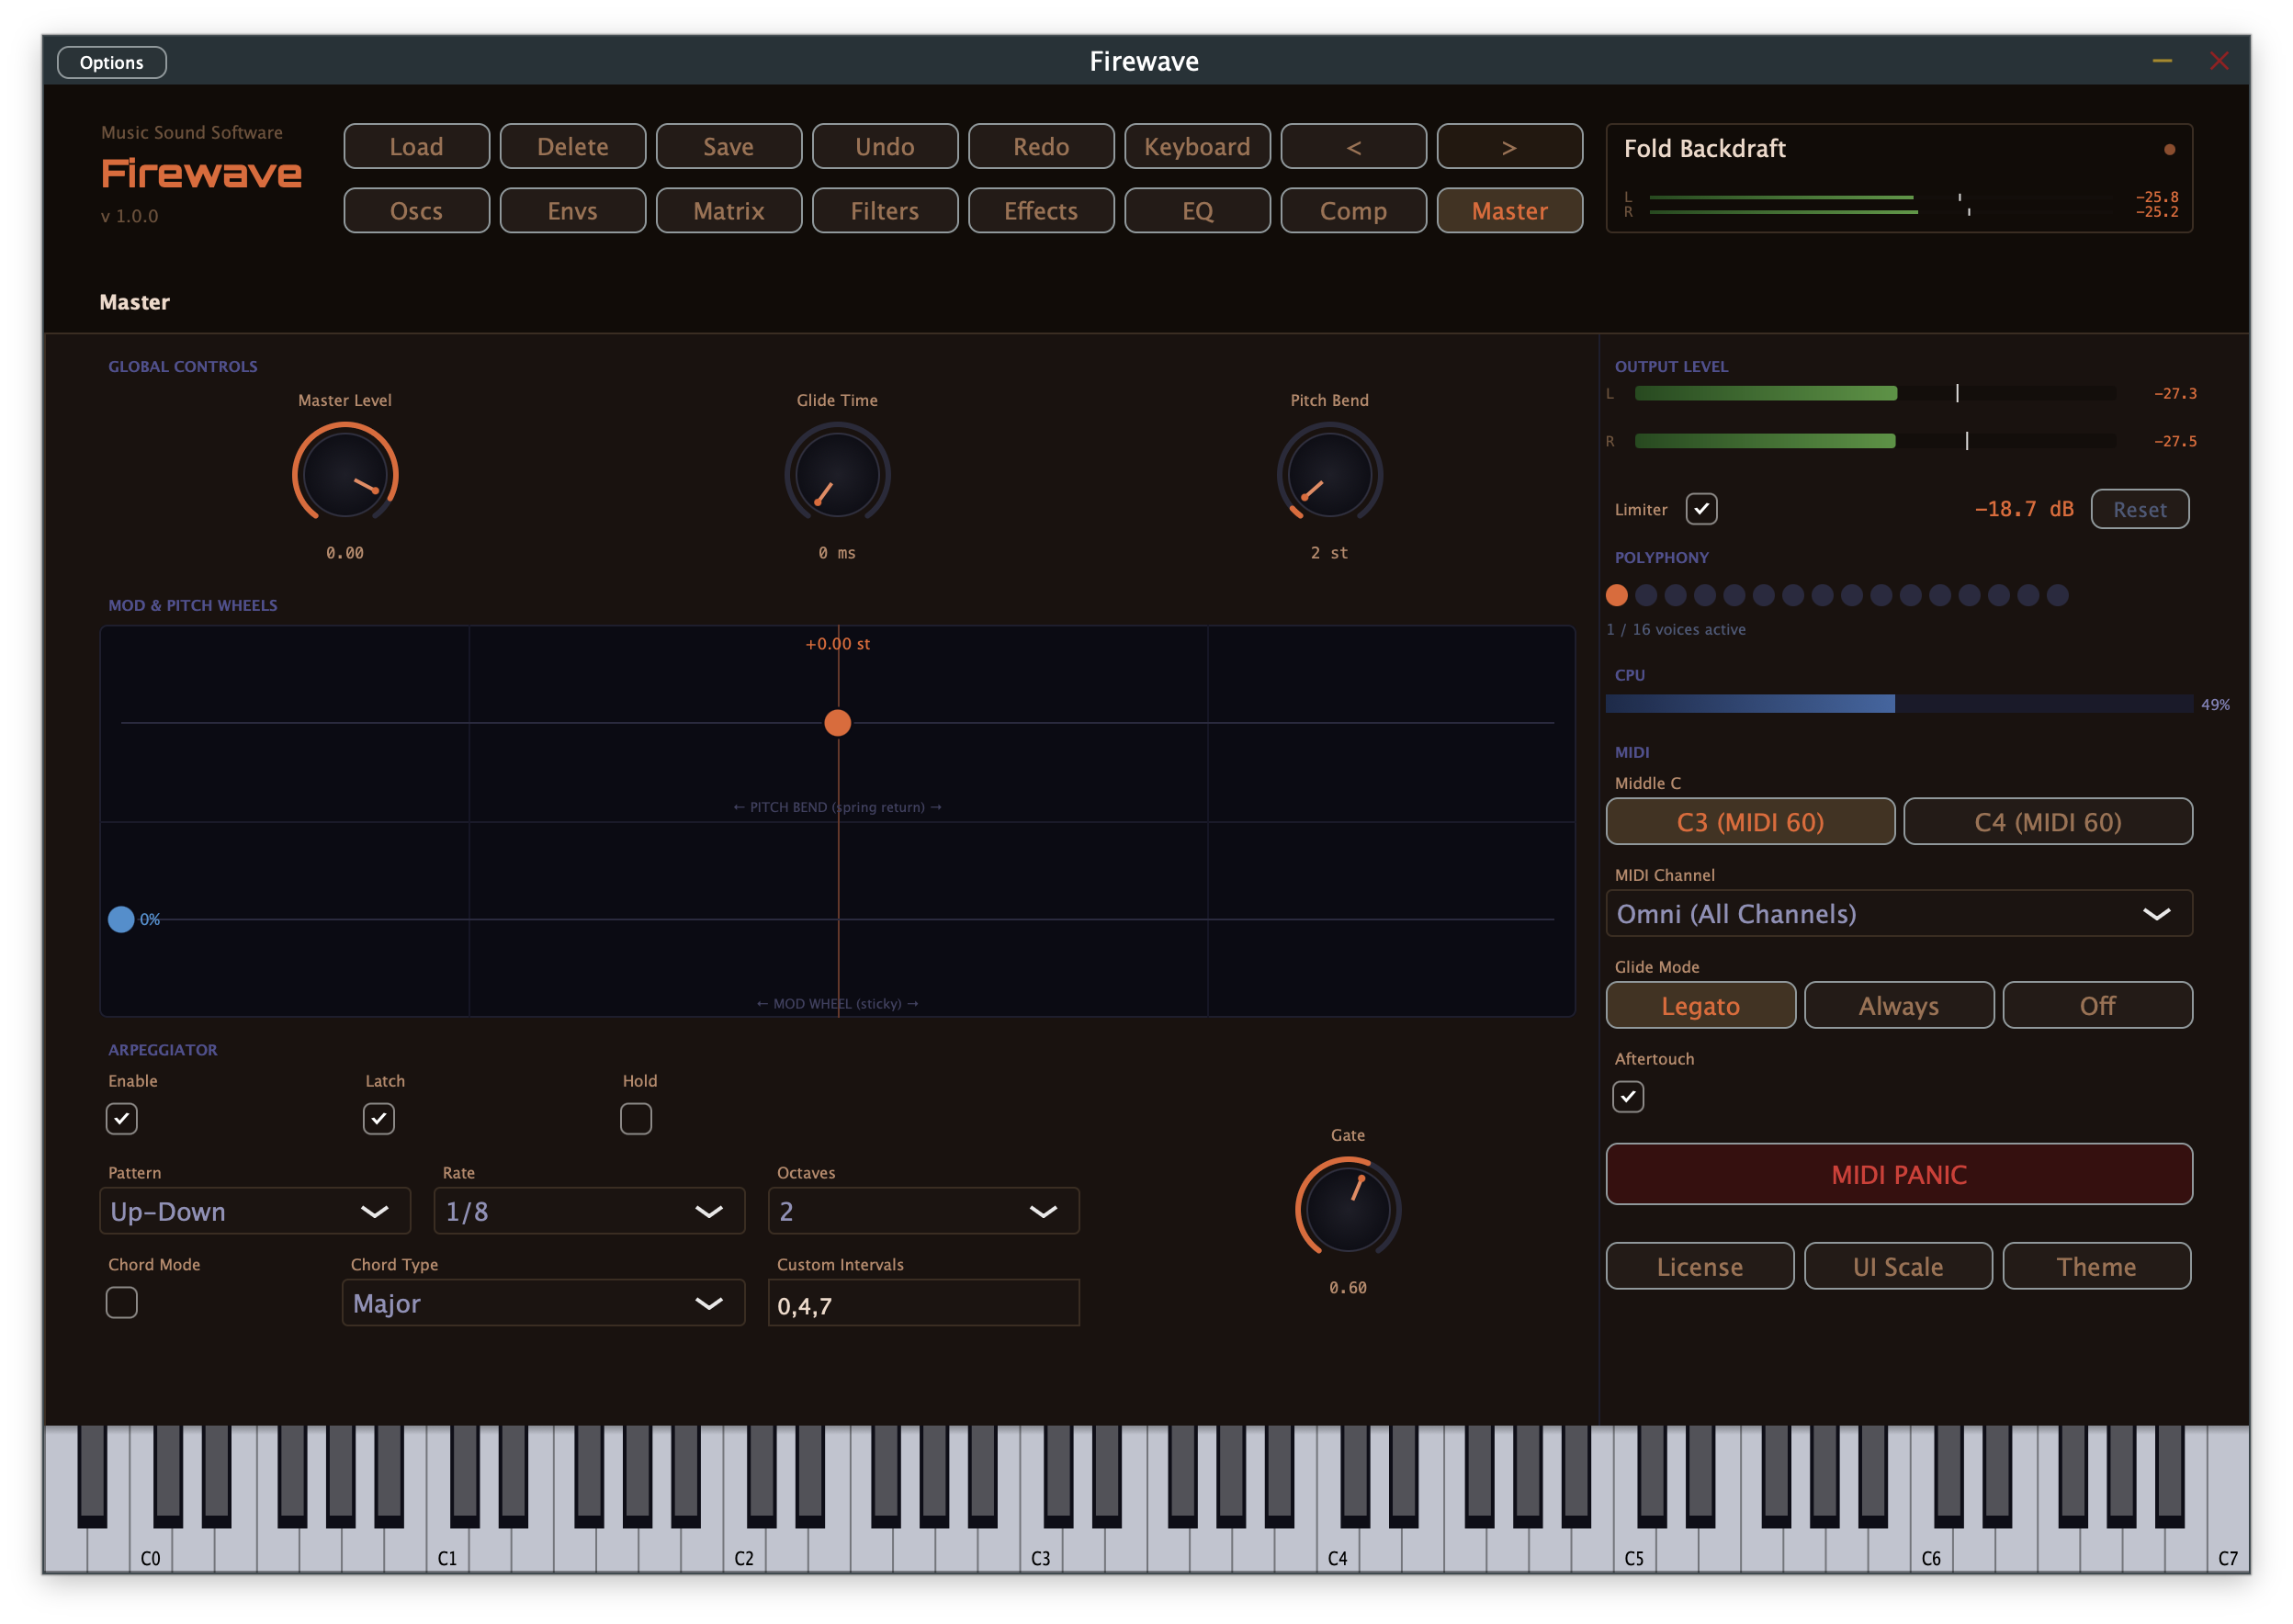Image resolution: width=2293 pixels, height=1624 pixels.
Task: Click the arpeggiator Gate knob
Action: point(1347,1208)
